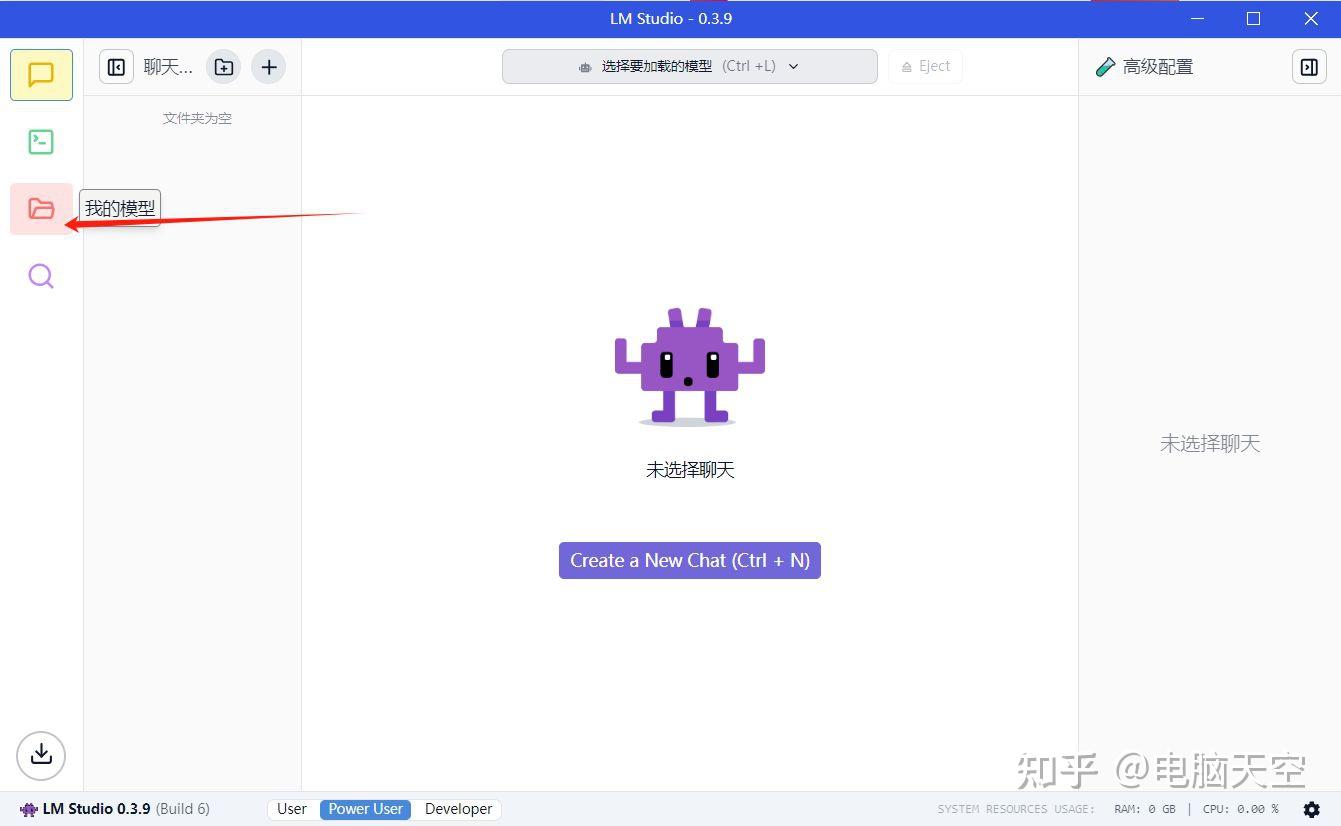Add a new chat with plus button

pyautogui.click(x=268, y=67)
